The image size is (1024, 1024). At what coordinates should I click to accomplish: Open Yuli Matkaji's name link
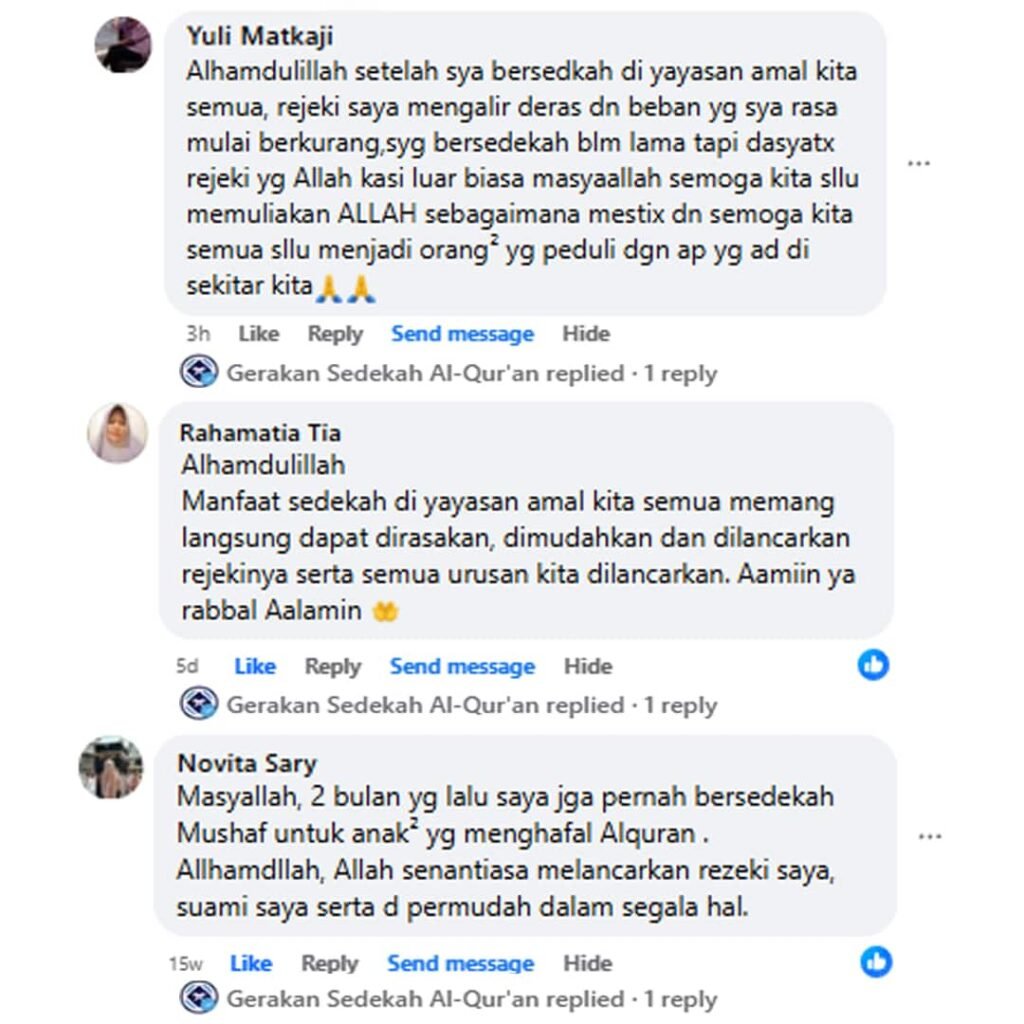point(260,37)
